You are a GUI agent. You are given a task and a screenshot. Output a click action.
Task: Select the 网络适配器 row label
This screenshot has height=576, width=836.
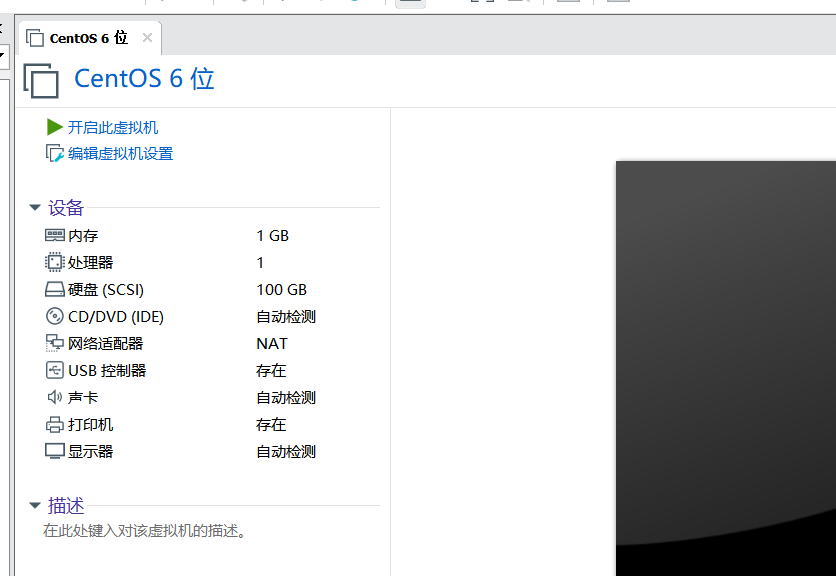tap(106, 343)
